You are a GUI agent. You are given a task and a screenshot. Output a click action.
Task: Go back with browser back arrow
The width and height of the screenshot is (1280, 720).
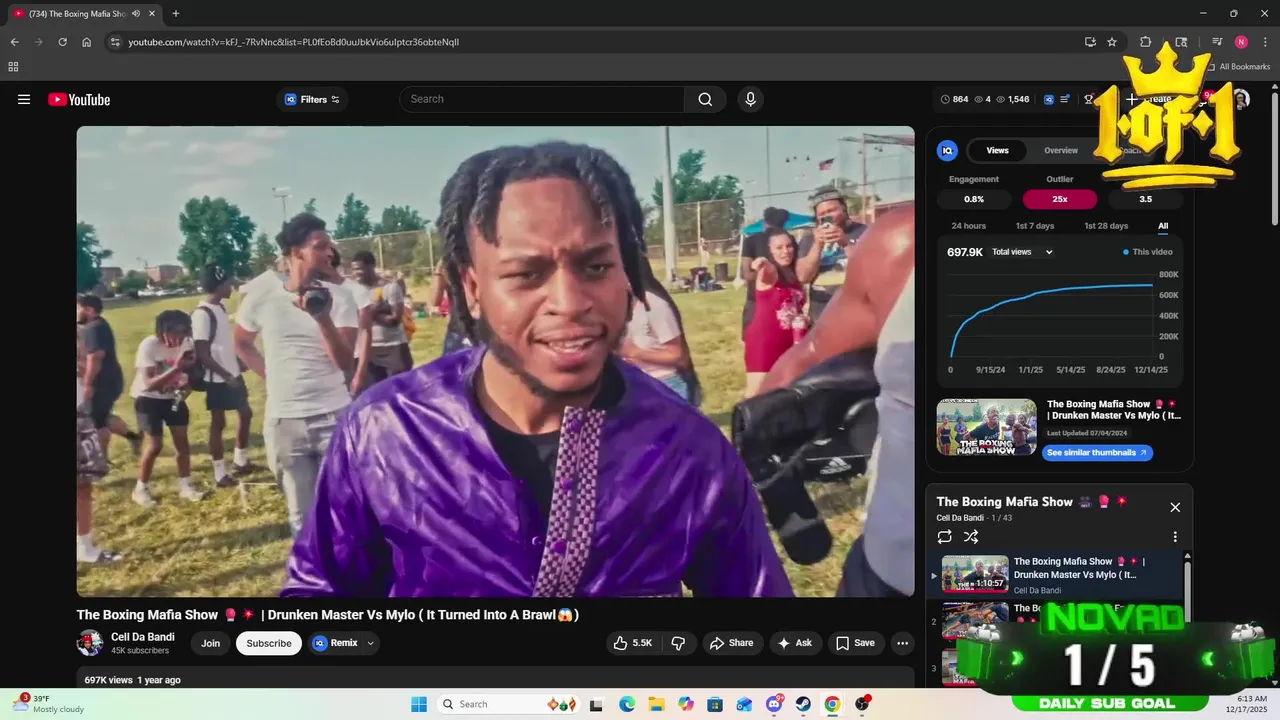[14, 42]
